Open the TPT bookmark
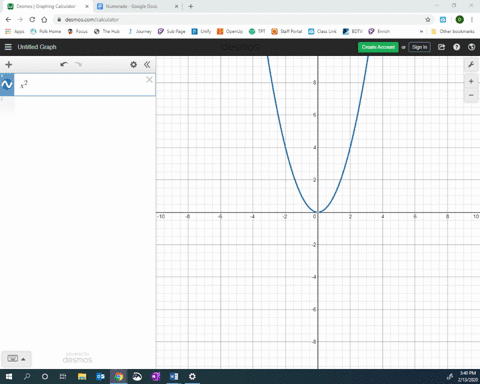The image size is (480, 384). pos(257,31)
